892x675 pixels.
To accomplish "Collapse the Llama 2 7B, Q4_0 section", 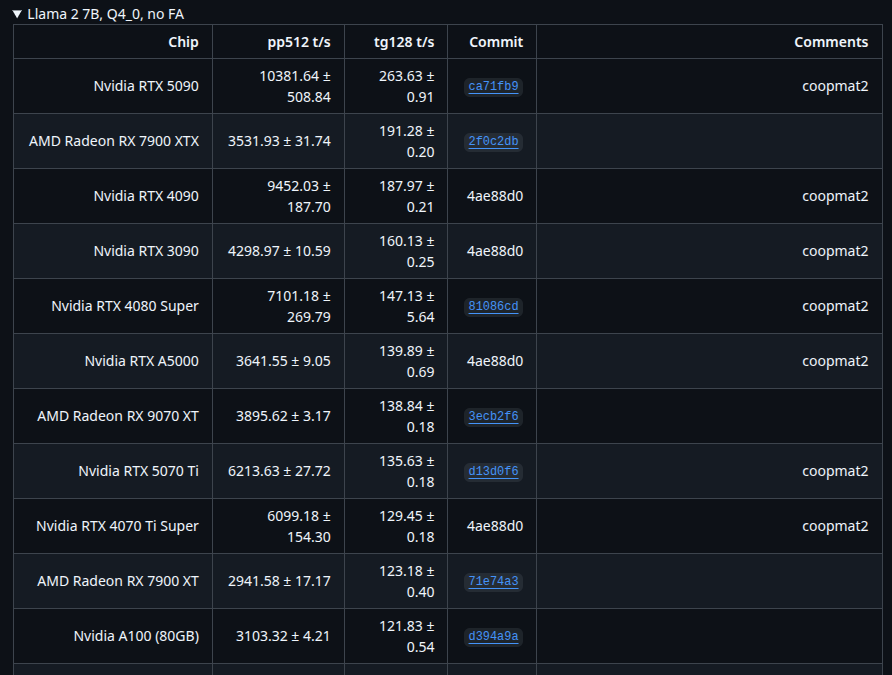I will [98, 14].
